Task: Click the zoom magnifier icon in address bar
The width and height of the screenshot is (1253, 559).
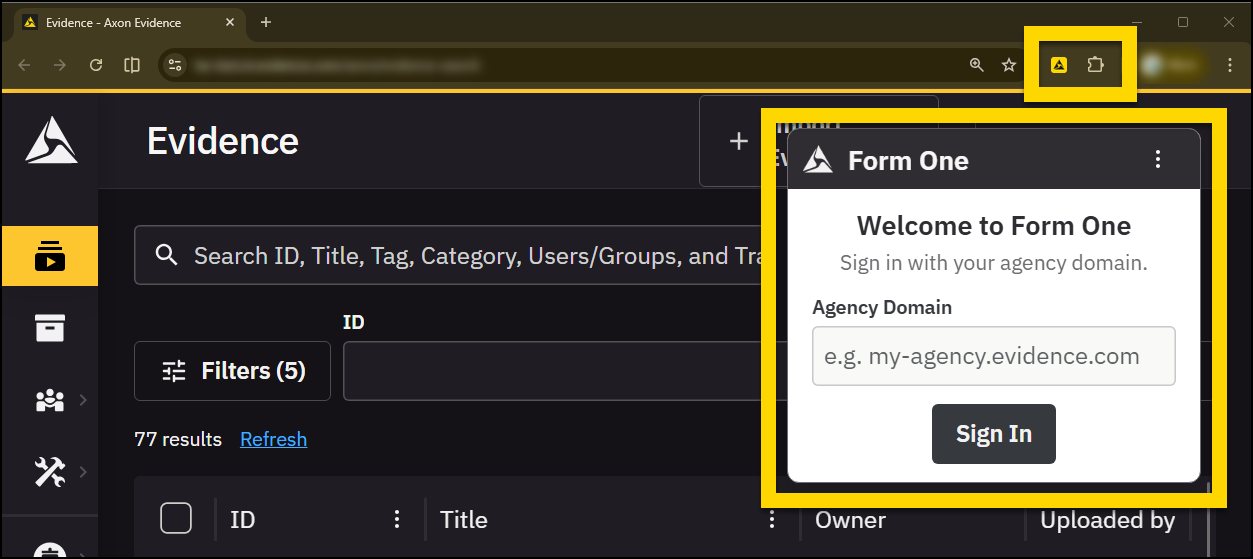Action: click(x=977, y=65)
